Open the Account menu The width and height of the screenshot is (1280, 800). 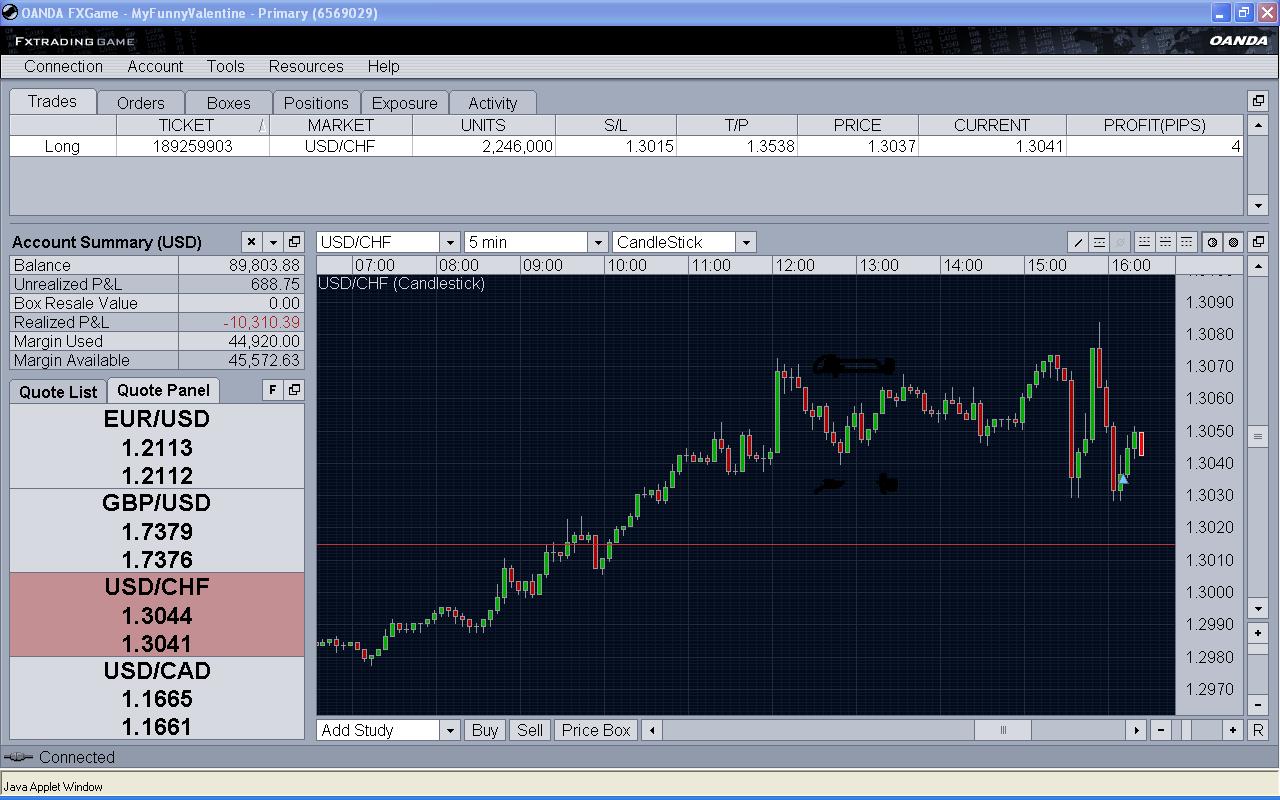pos(155,66)
